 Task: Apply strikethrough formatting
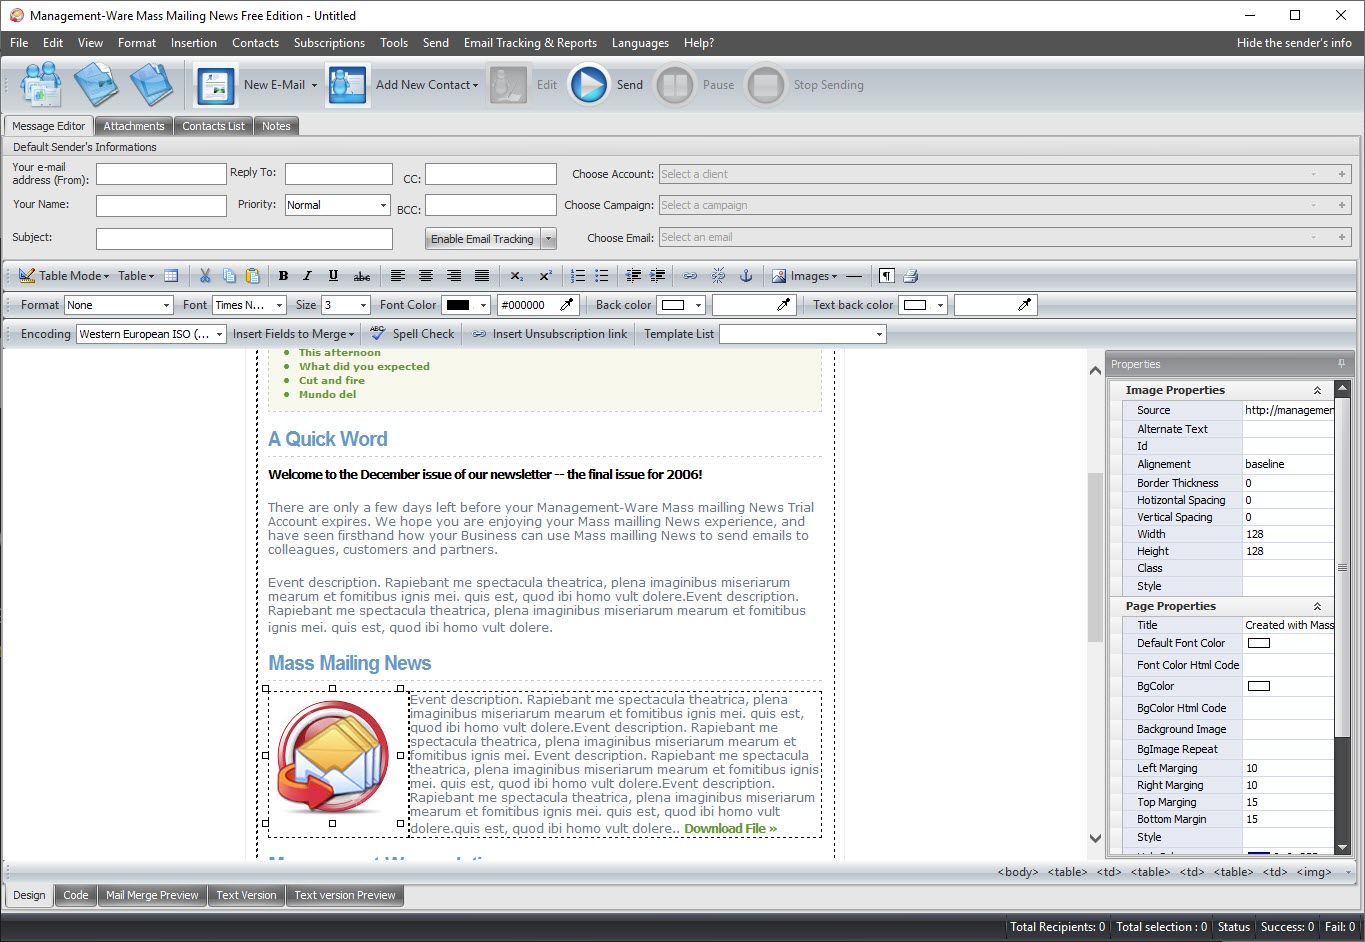tap(362, 276)
